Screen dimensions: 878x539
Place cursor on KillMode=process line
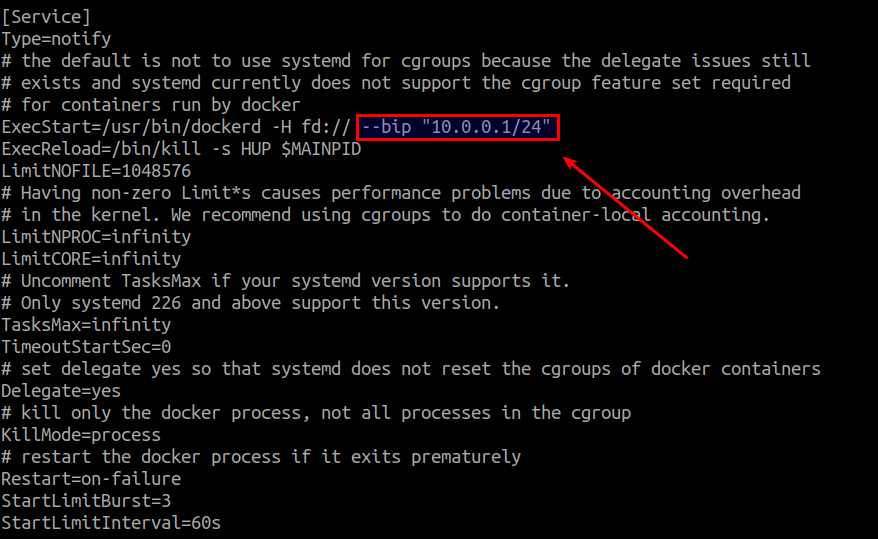(x=81, y=435)
